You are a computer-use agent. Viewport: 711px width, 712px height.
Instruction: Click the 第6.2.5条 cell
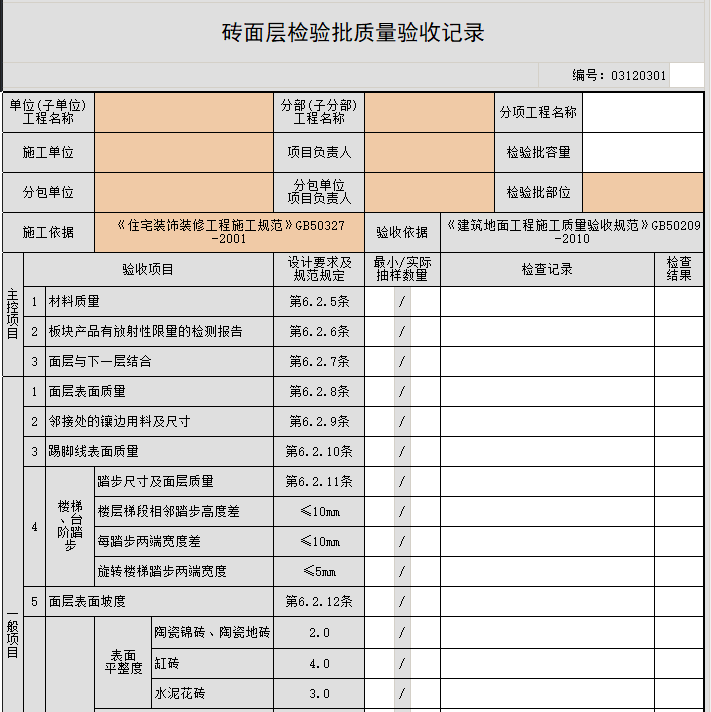pyautogui.click(x=319, y=302)
